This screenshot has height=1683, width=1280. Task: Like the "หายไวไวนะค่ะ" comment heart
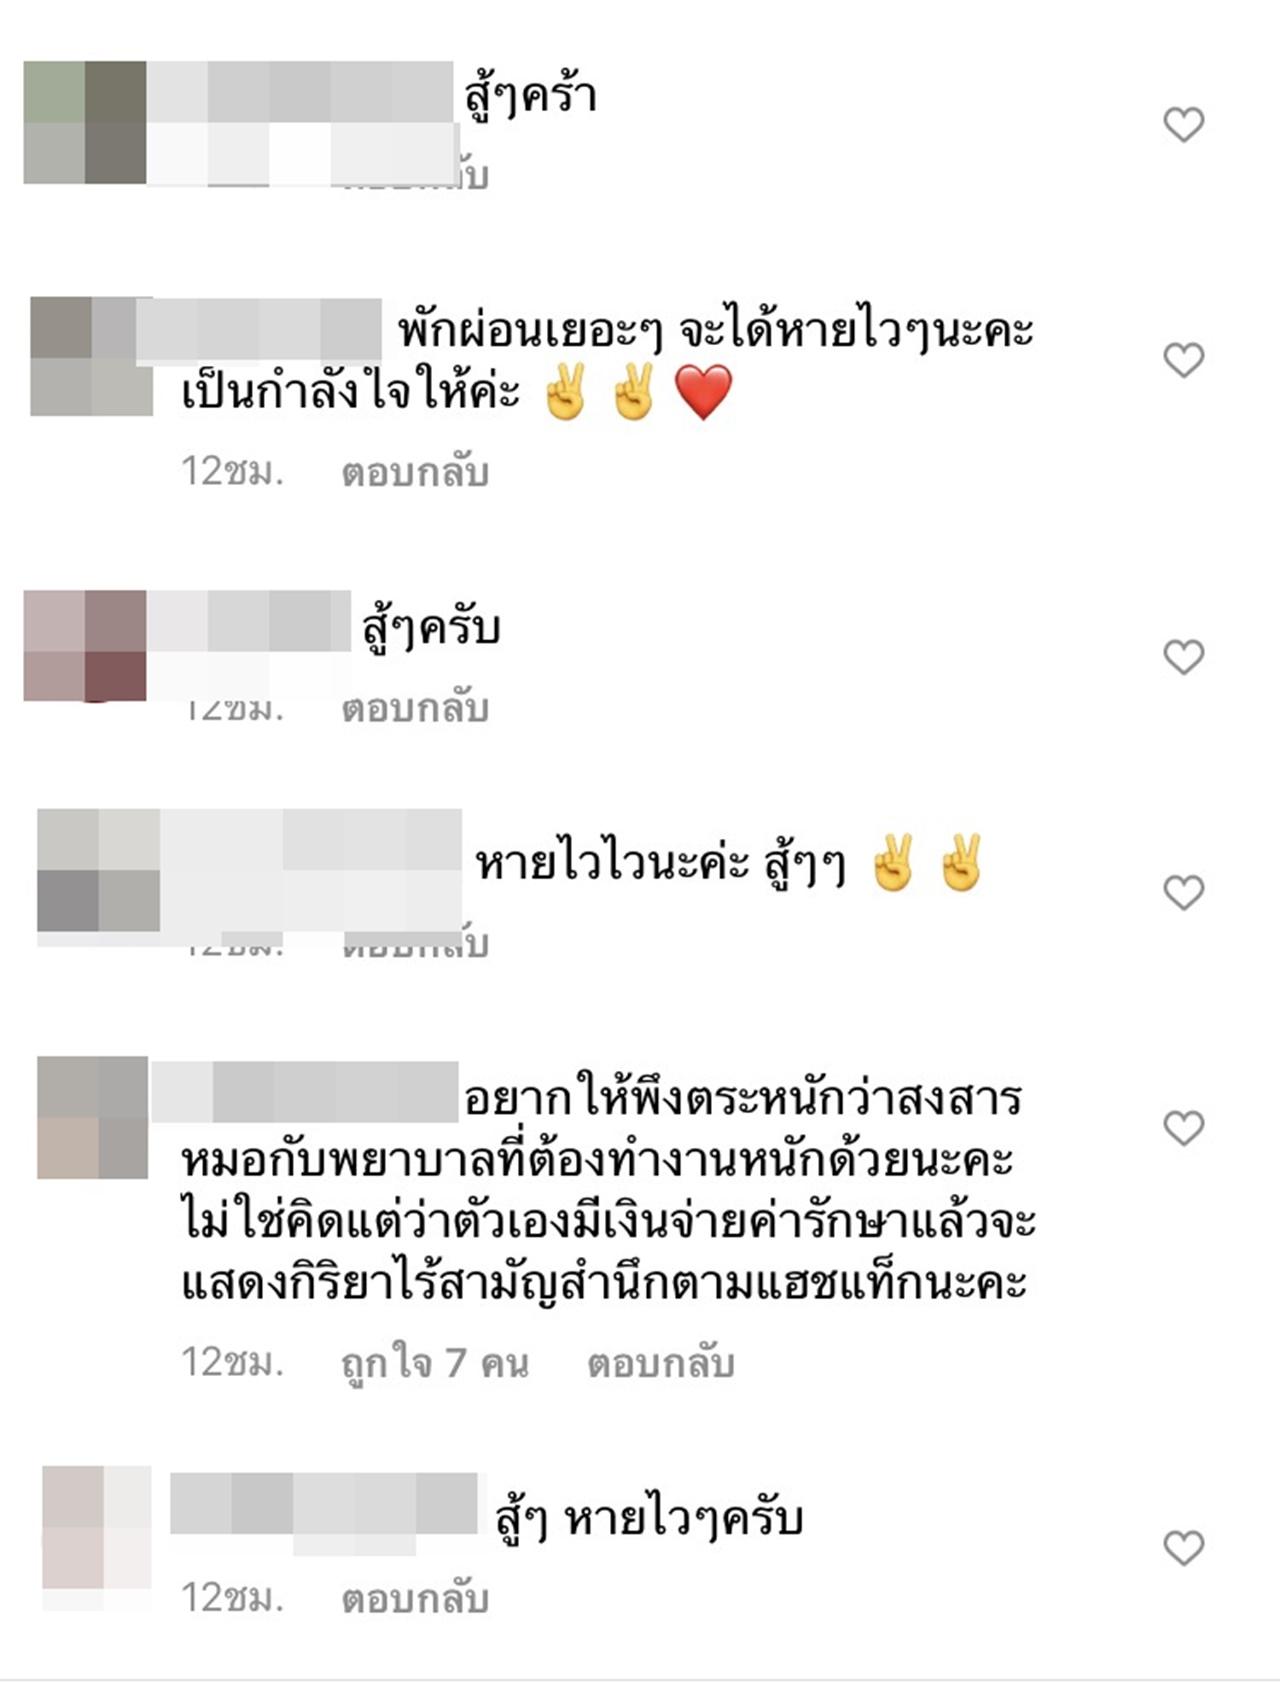1183,892
